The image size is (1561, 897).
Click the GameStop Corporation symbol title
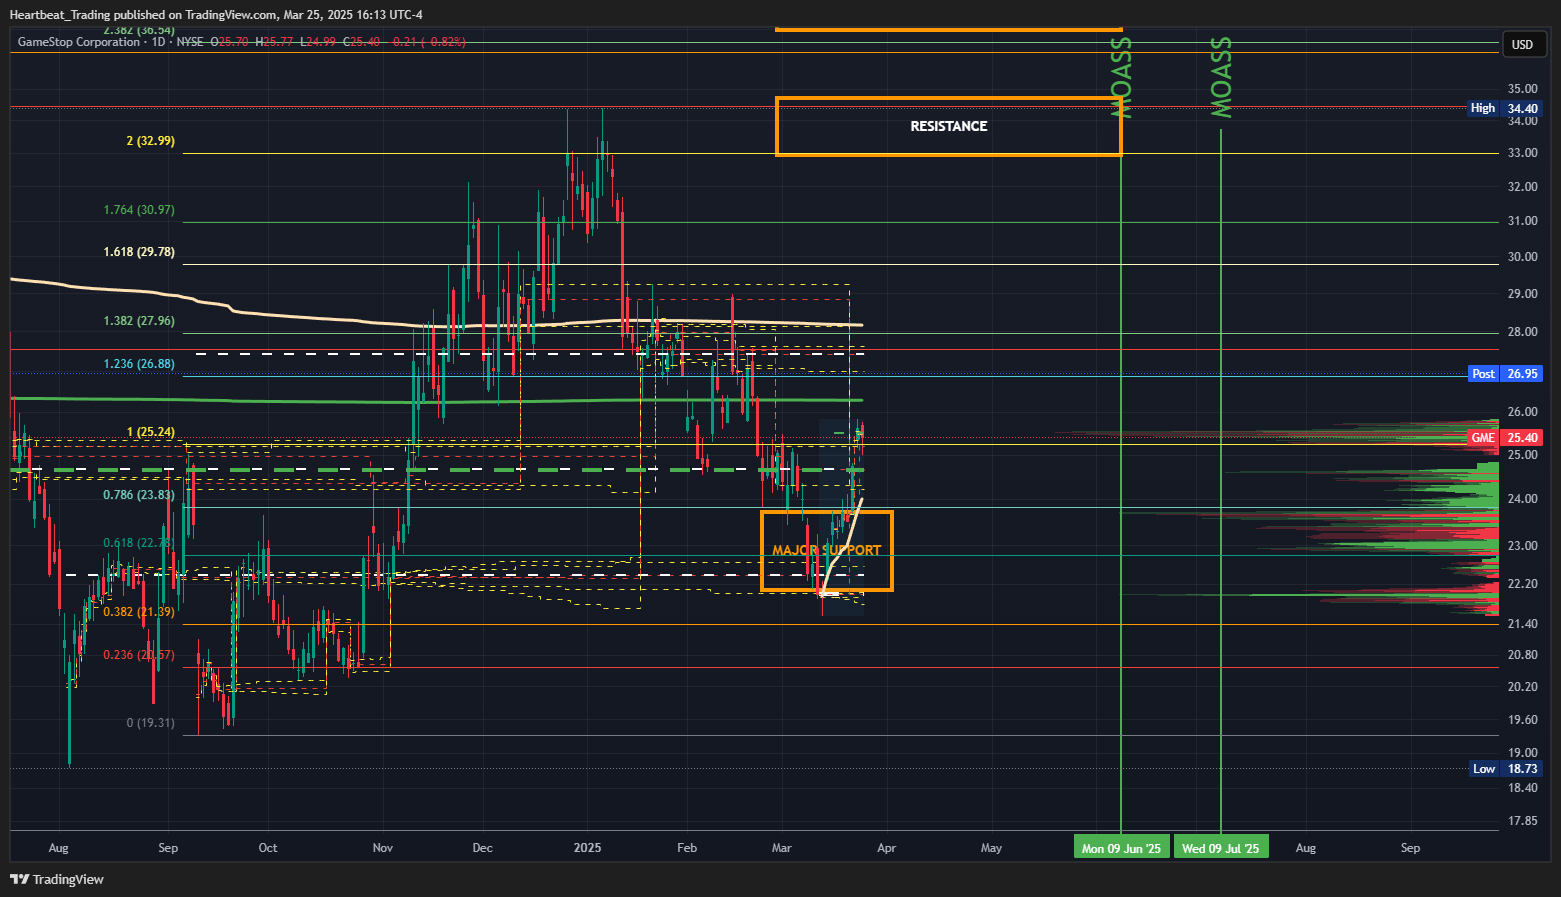point(79,42)
